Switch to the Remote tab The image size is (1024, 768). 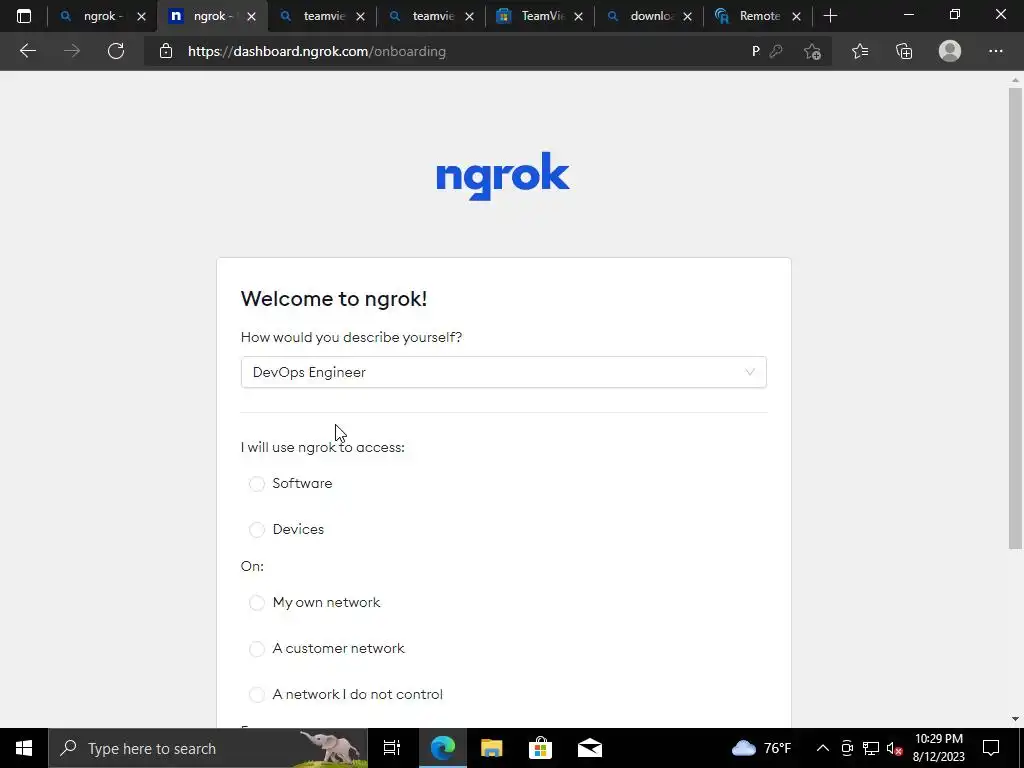758,16
